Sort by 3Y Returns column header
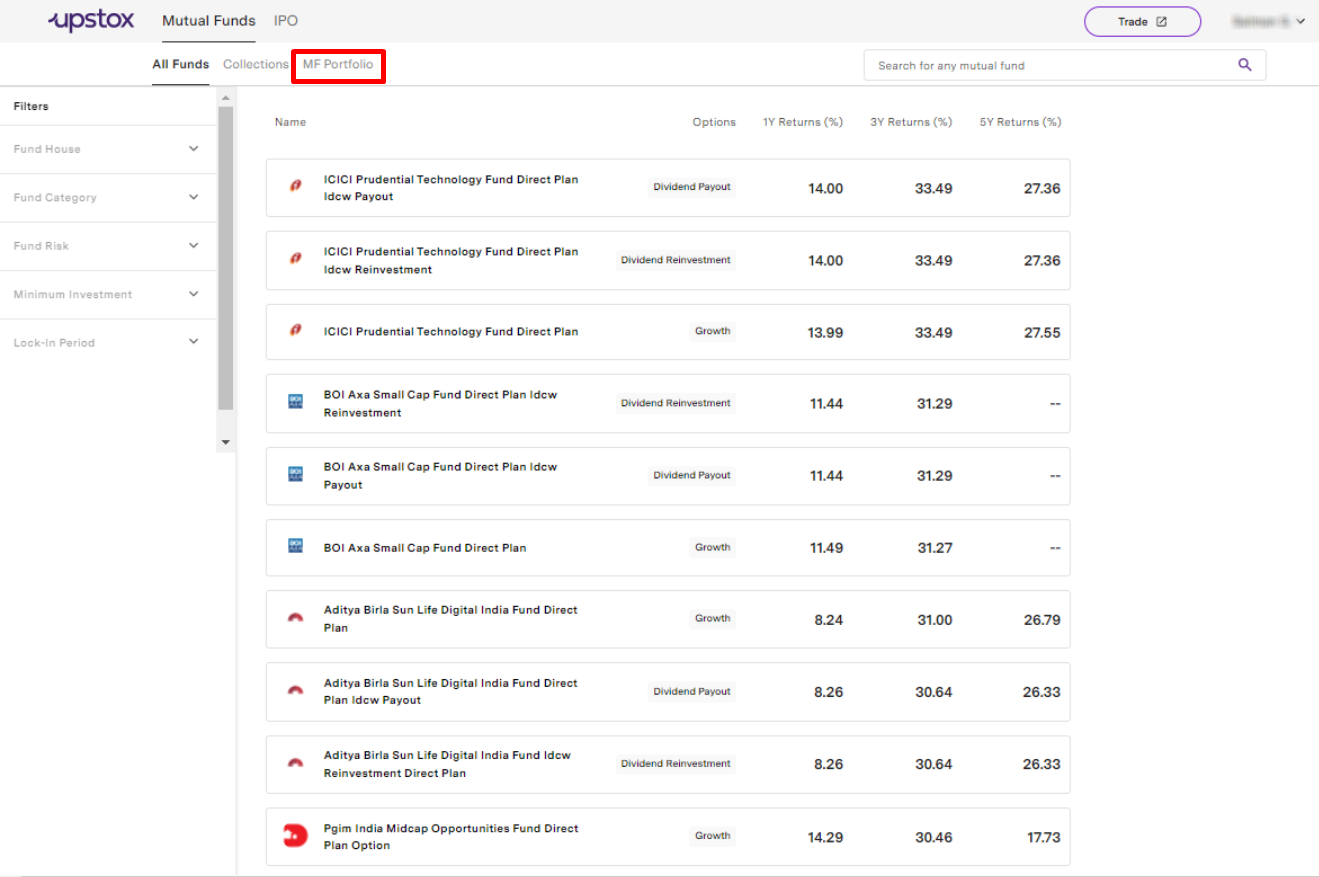Screen dimensions: 1319x877 pyautogui.click(x=911, y=122)
